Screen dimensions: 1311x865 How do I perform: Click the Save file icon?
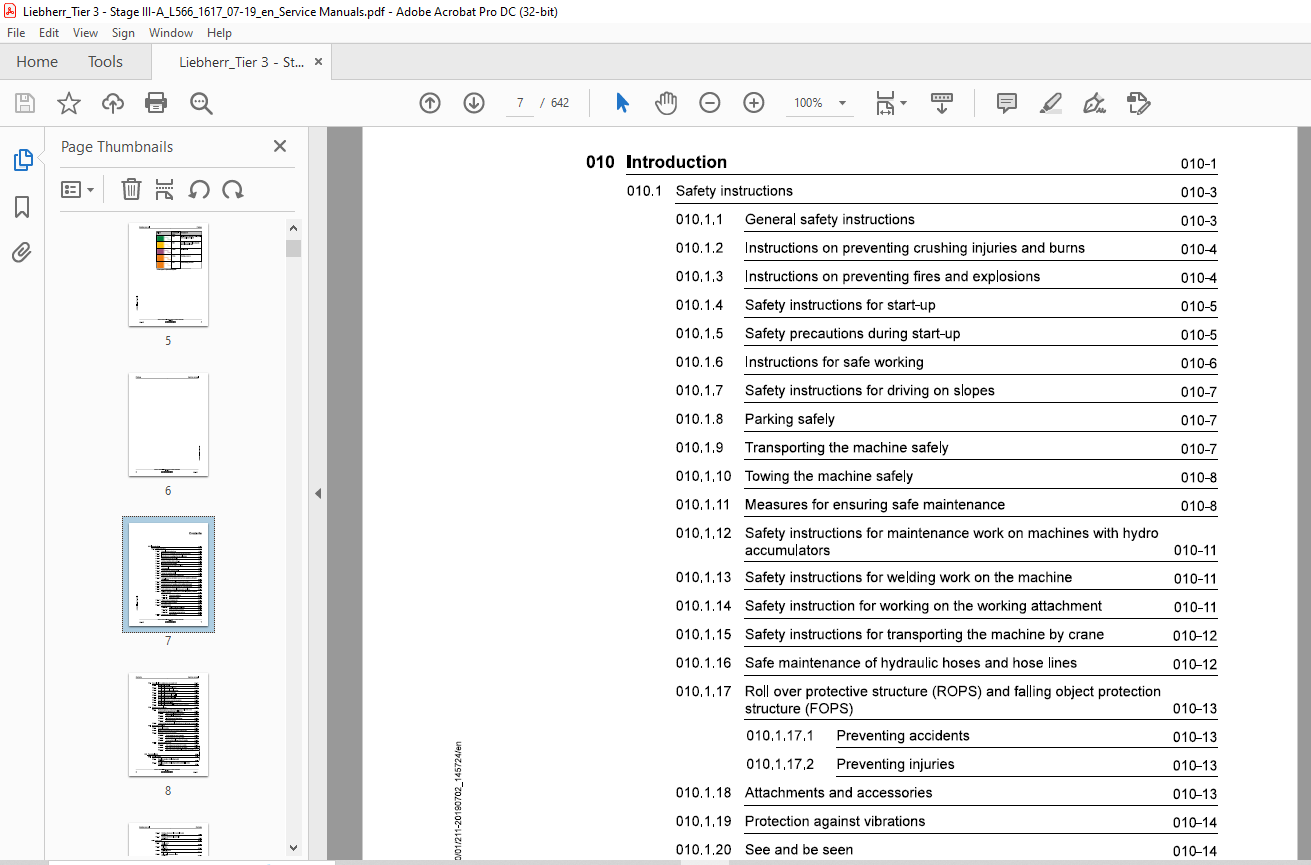click(x=25, y=103)
